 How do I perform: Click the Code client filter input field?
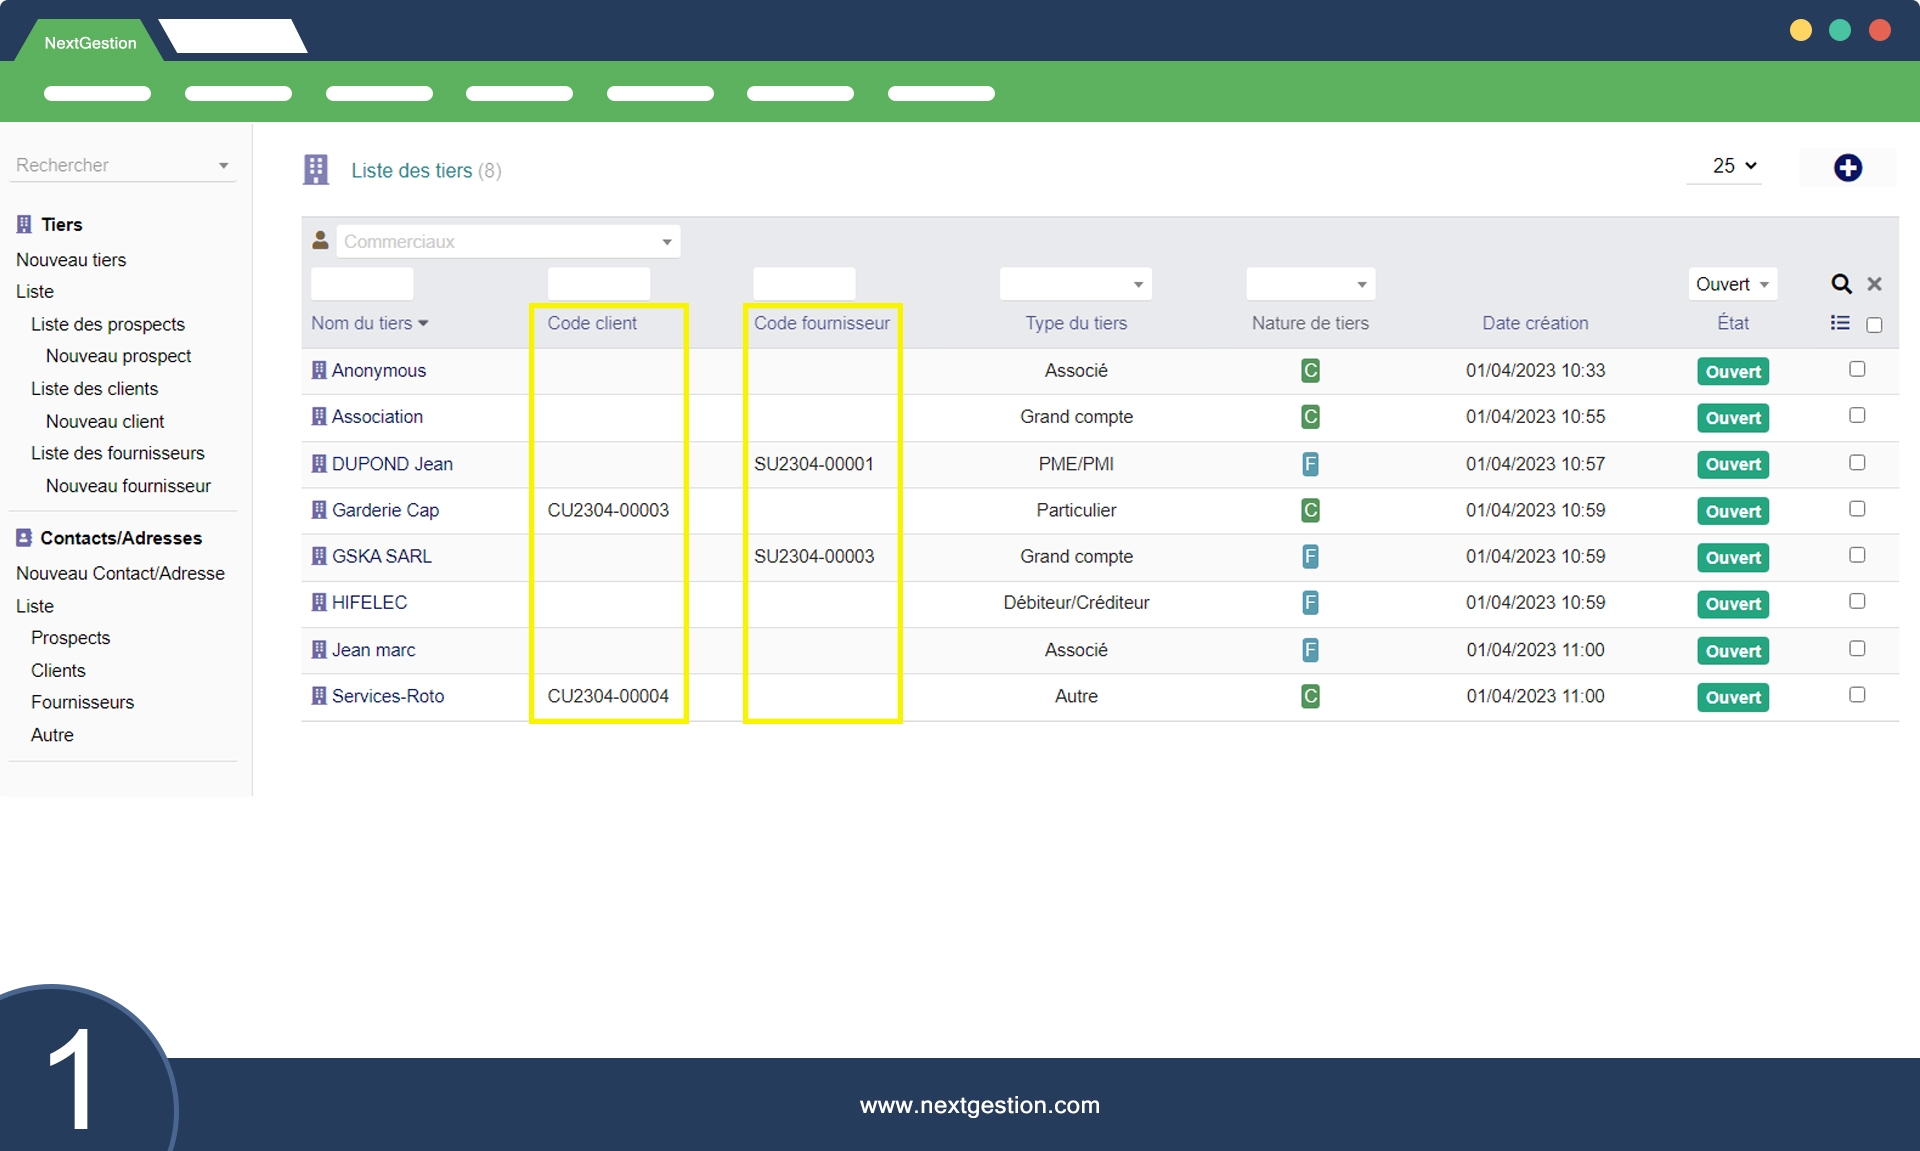598,284
